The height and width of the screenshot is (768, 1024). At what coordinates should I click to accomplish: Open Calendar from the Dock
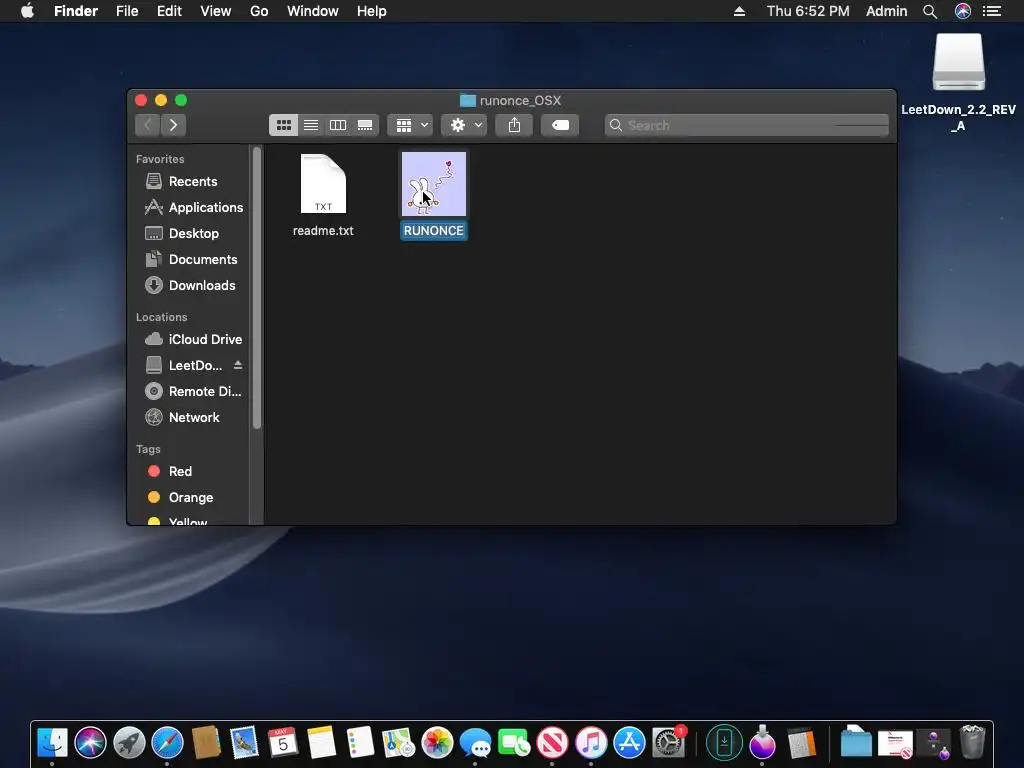pyautogui.click(x=283, y=743)
